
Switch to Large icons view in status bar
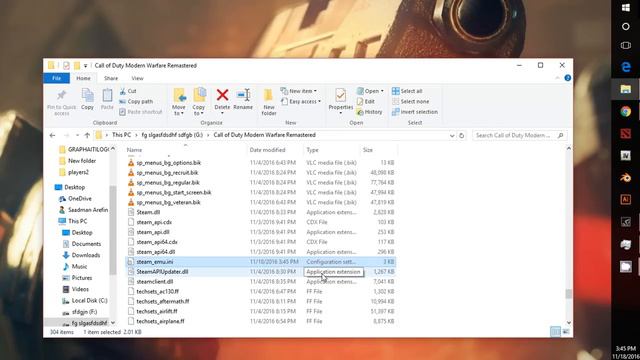pos(565,332)
